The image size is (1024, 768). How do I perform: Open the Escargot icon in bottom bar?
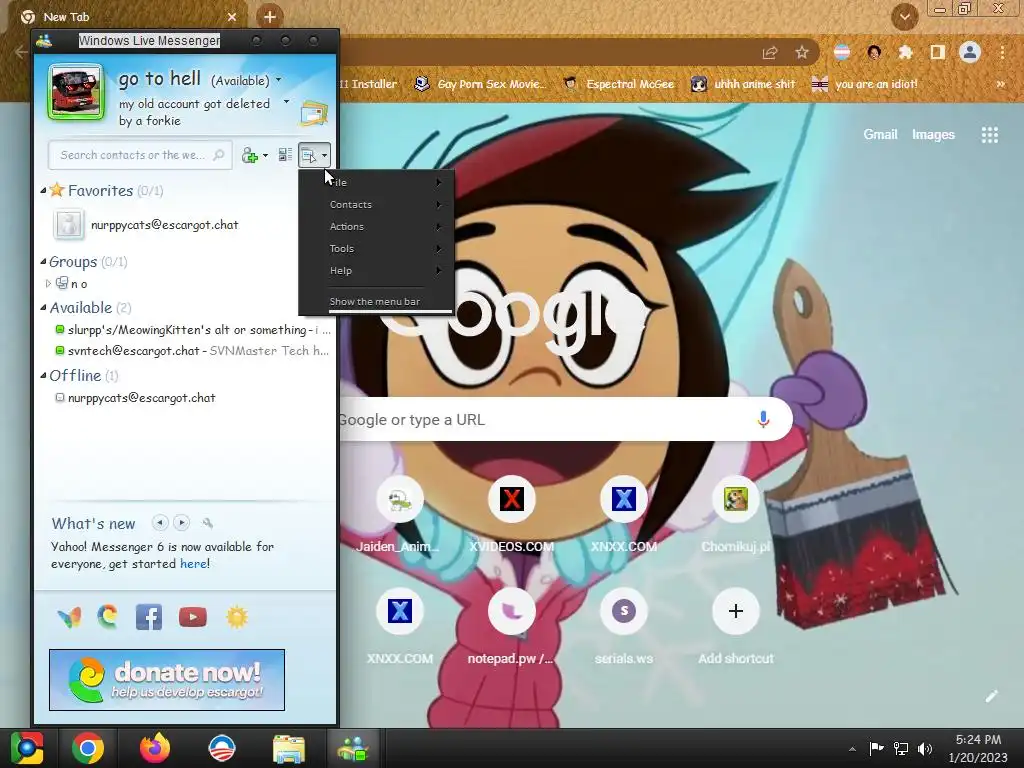[108, 617]
